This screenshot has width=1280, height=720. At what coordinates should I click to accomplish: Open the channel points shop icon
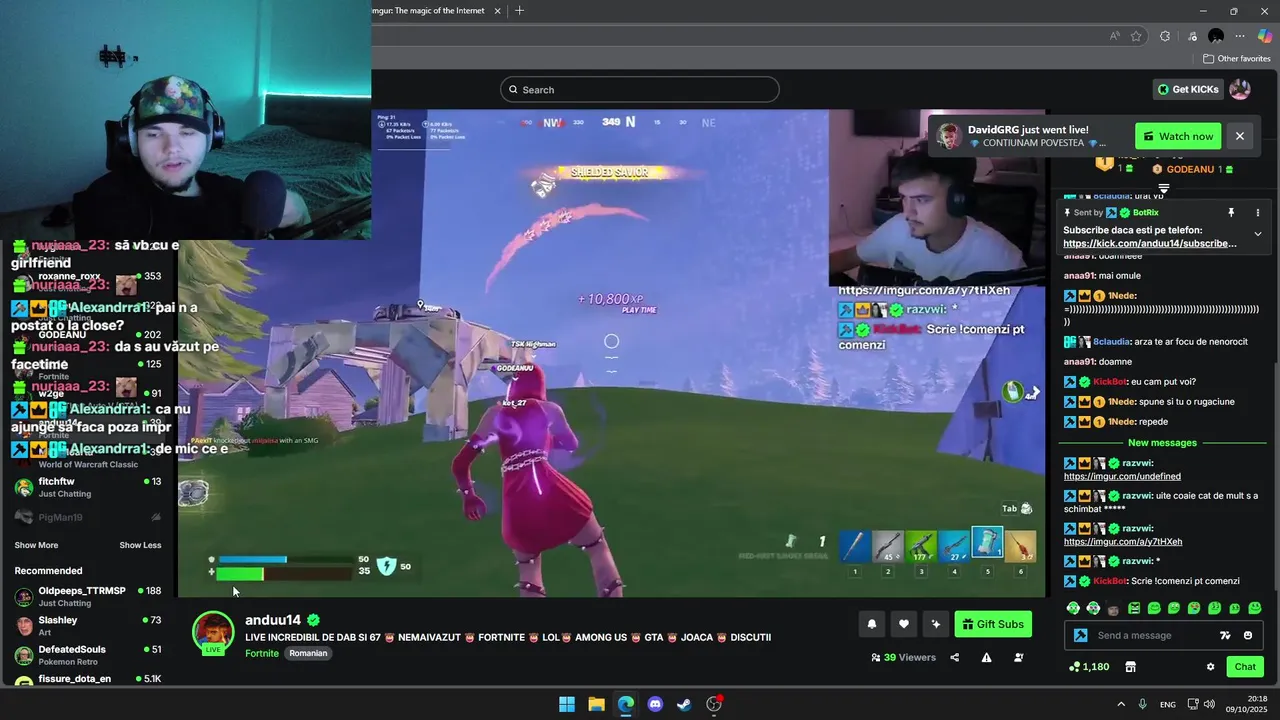point(1131,667)
